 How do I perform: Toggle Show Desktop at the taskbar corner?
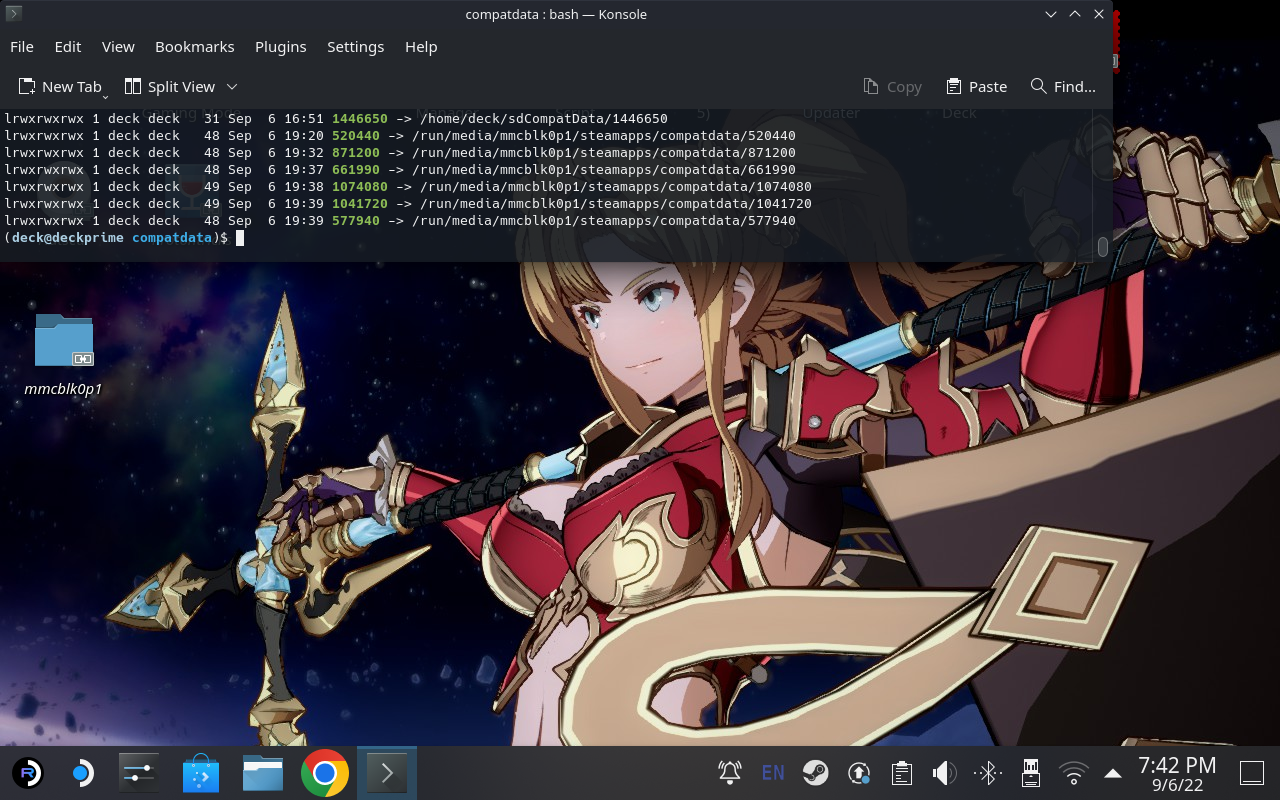(1251, 772)
